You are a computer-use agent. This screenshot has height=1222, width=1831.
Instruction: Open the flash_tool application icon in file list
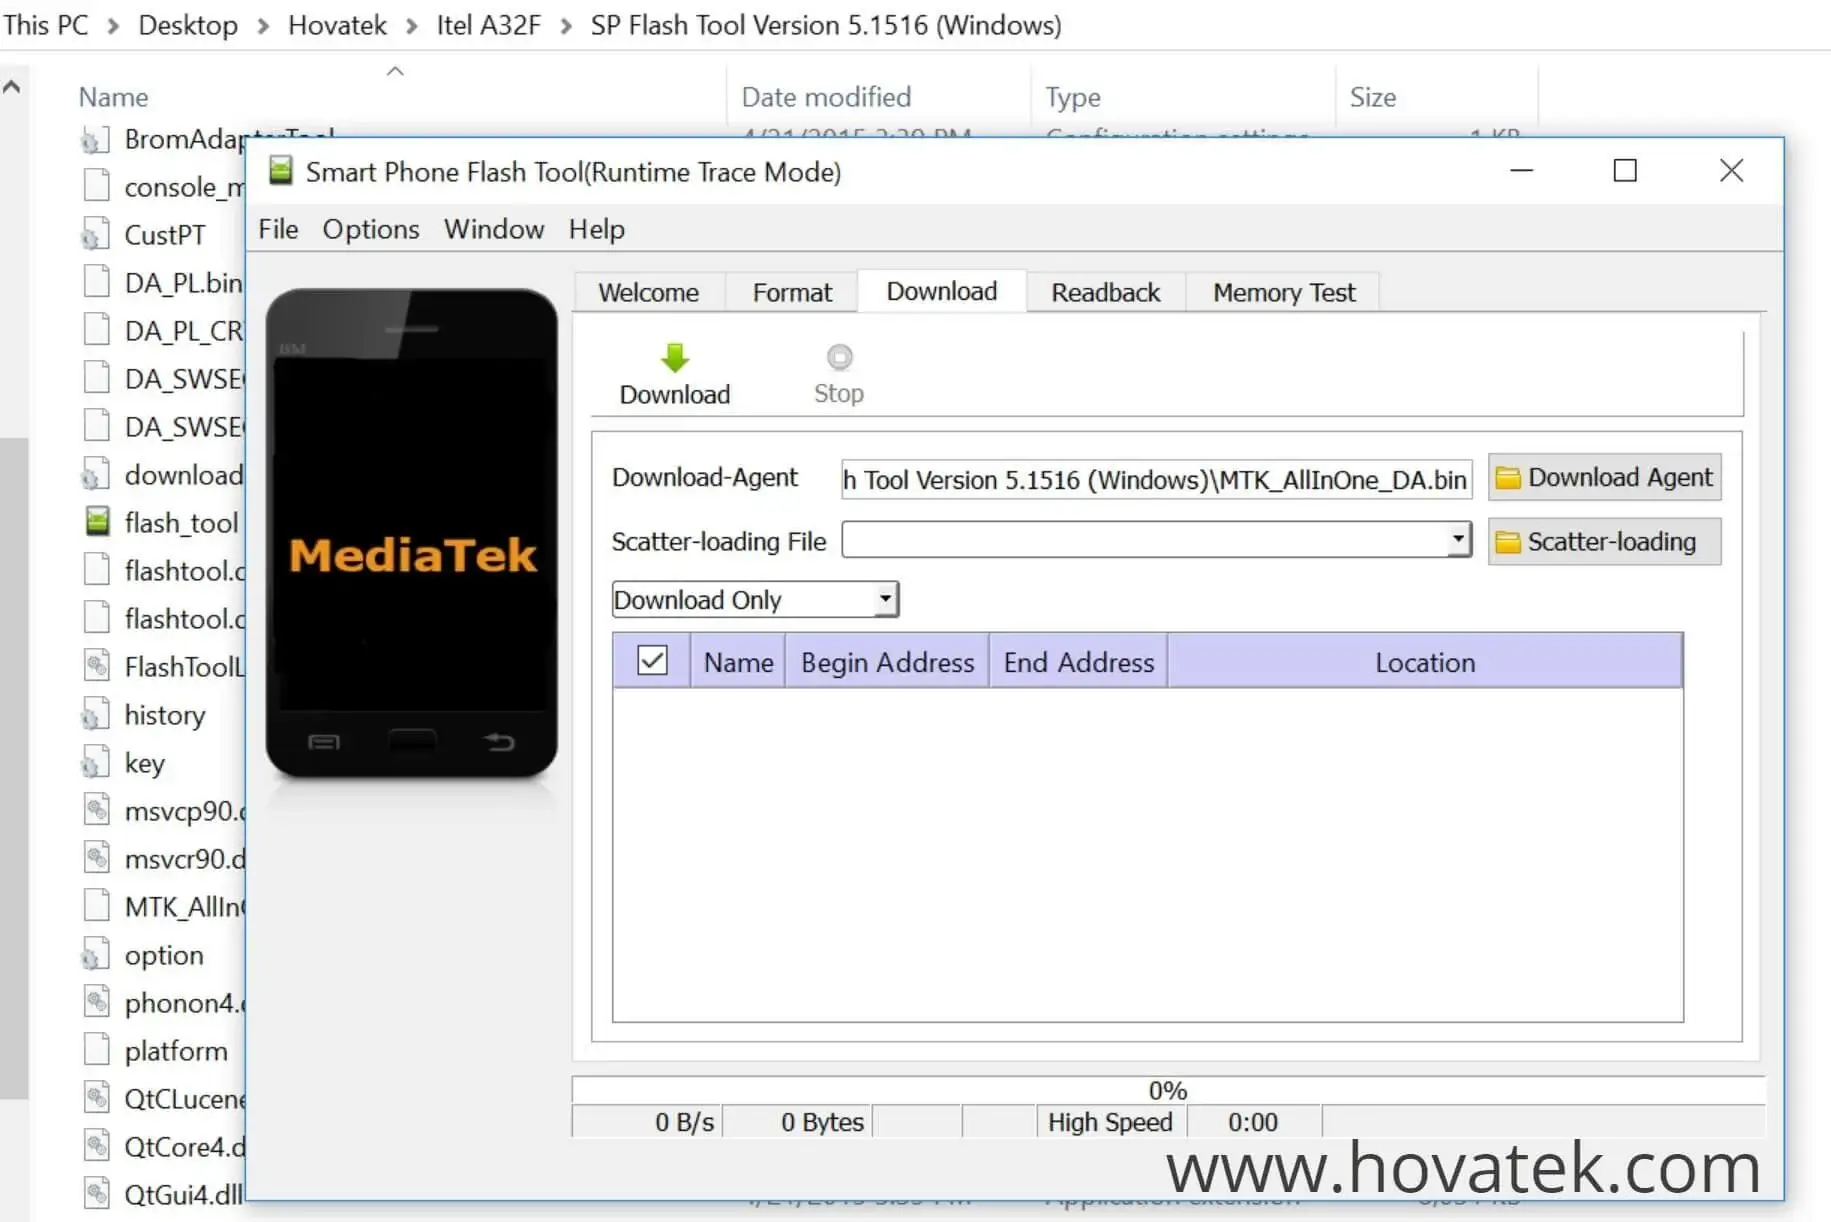(x=97, y=521)
